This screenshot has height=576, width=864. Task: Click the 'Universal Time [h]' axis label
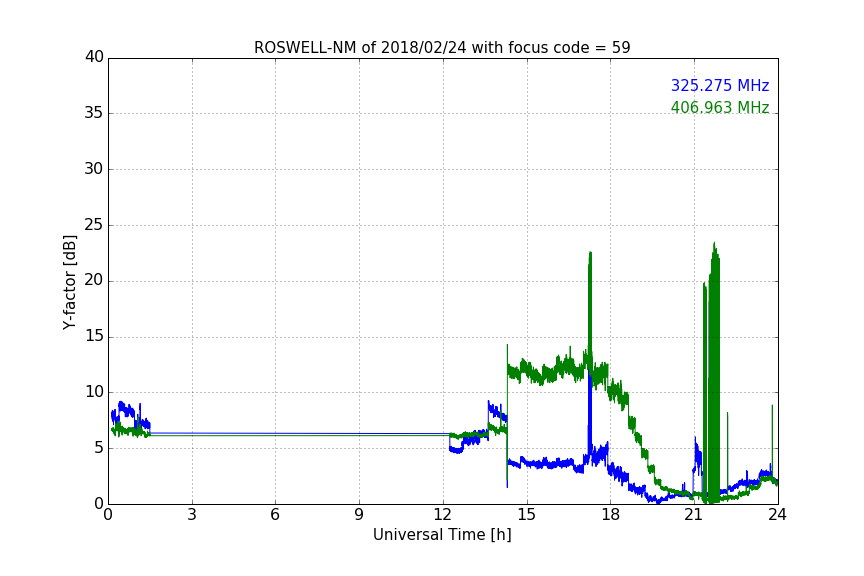click(442, 535)
